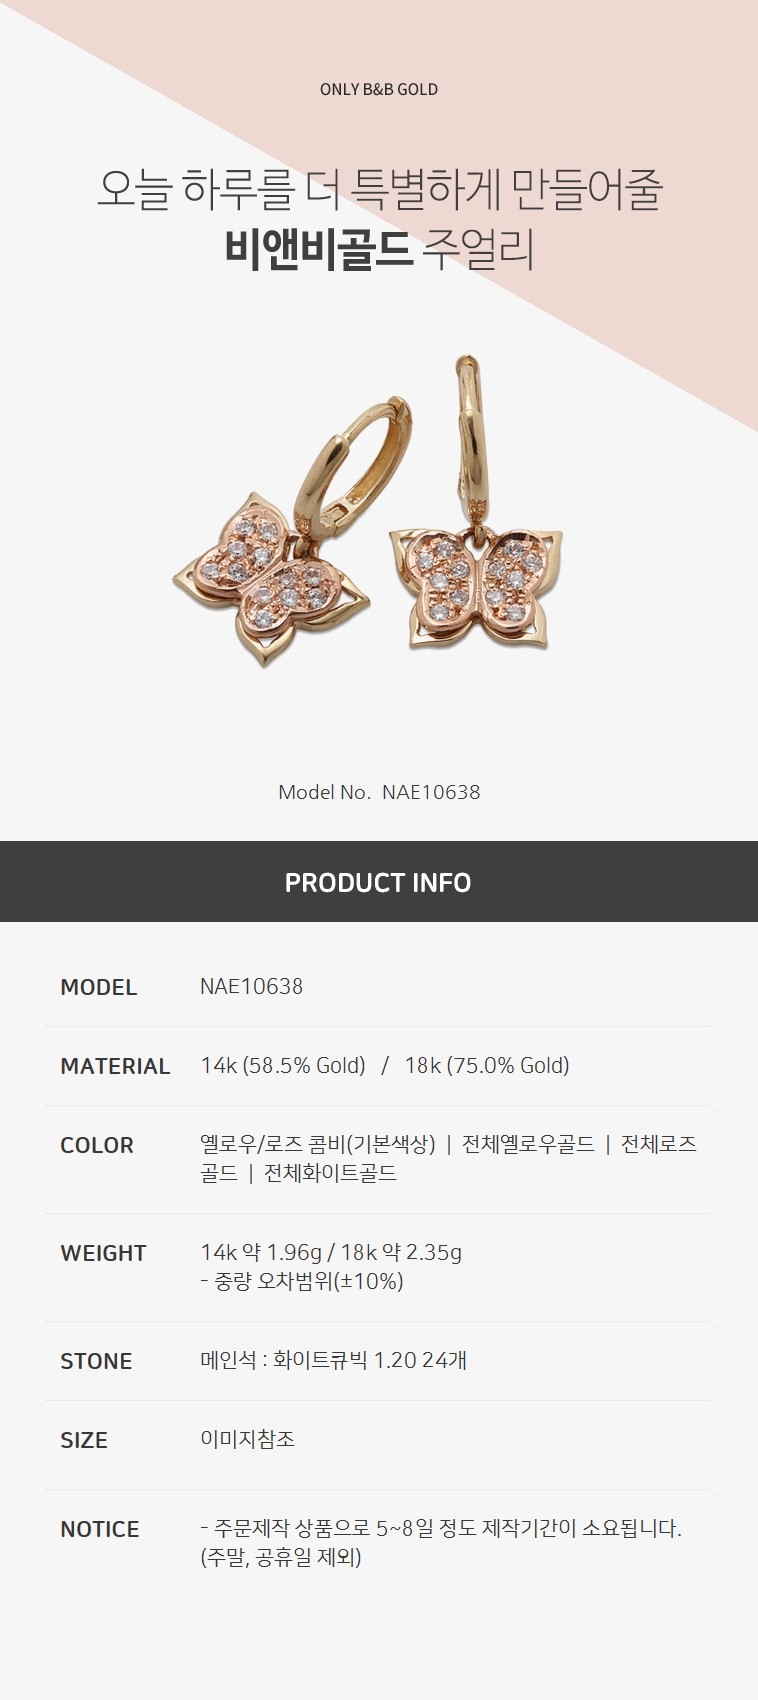Click the 18k (75.0% Gold) material text
758x1700 pixels.
pos(487,1066)
